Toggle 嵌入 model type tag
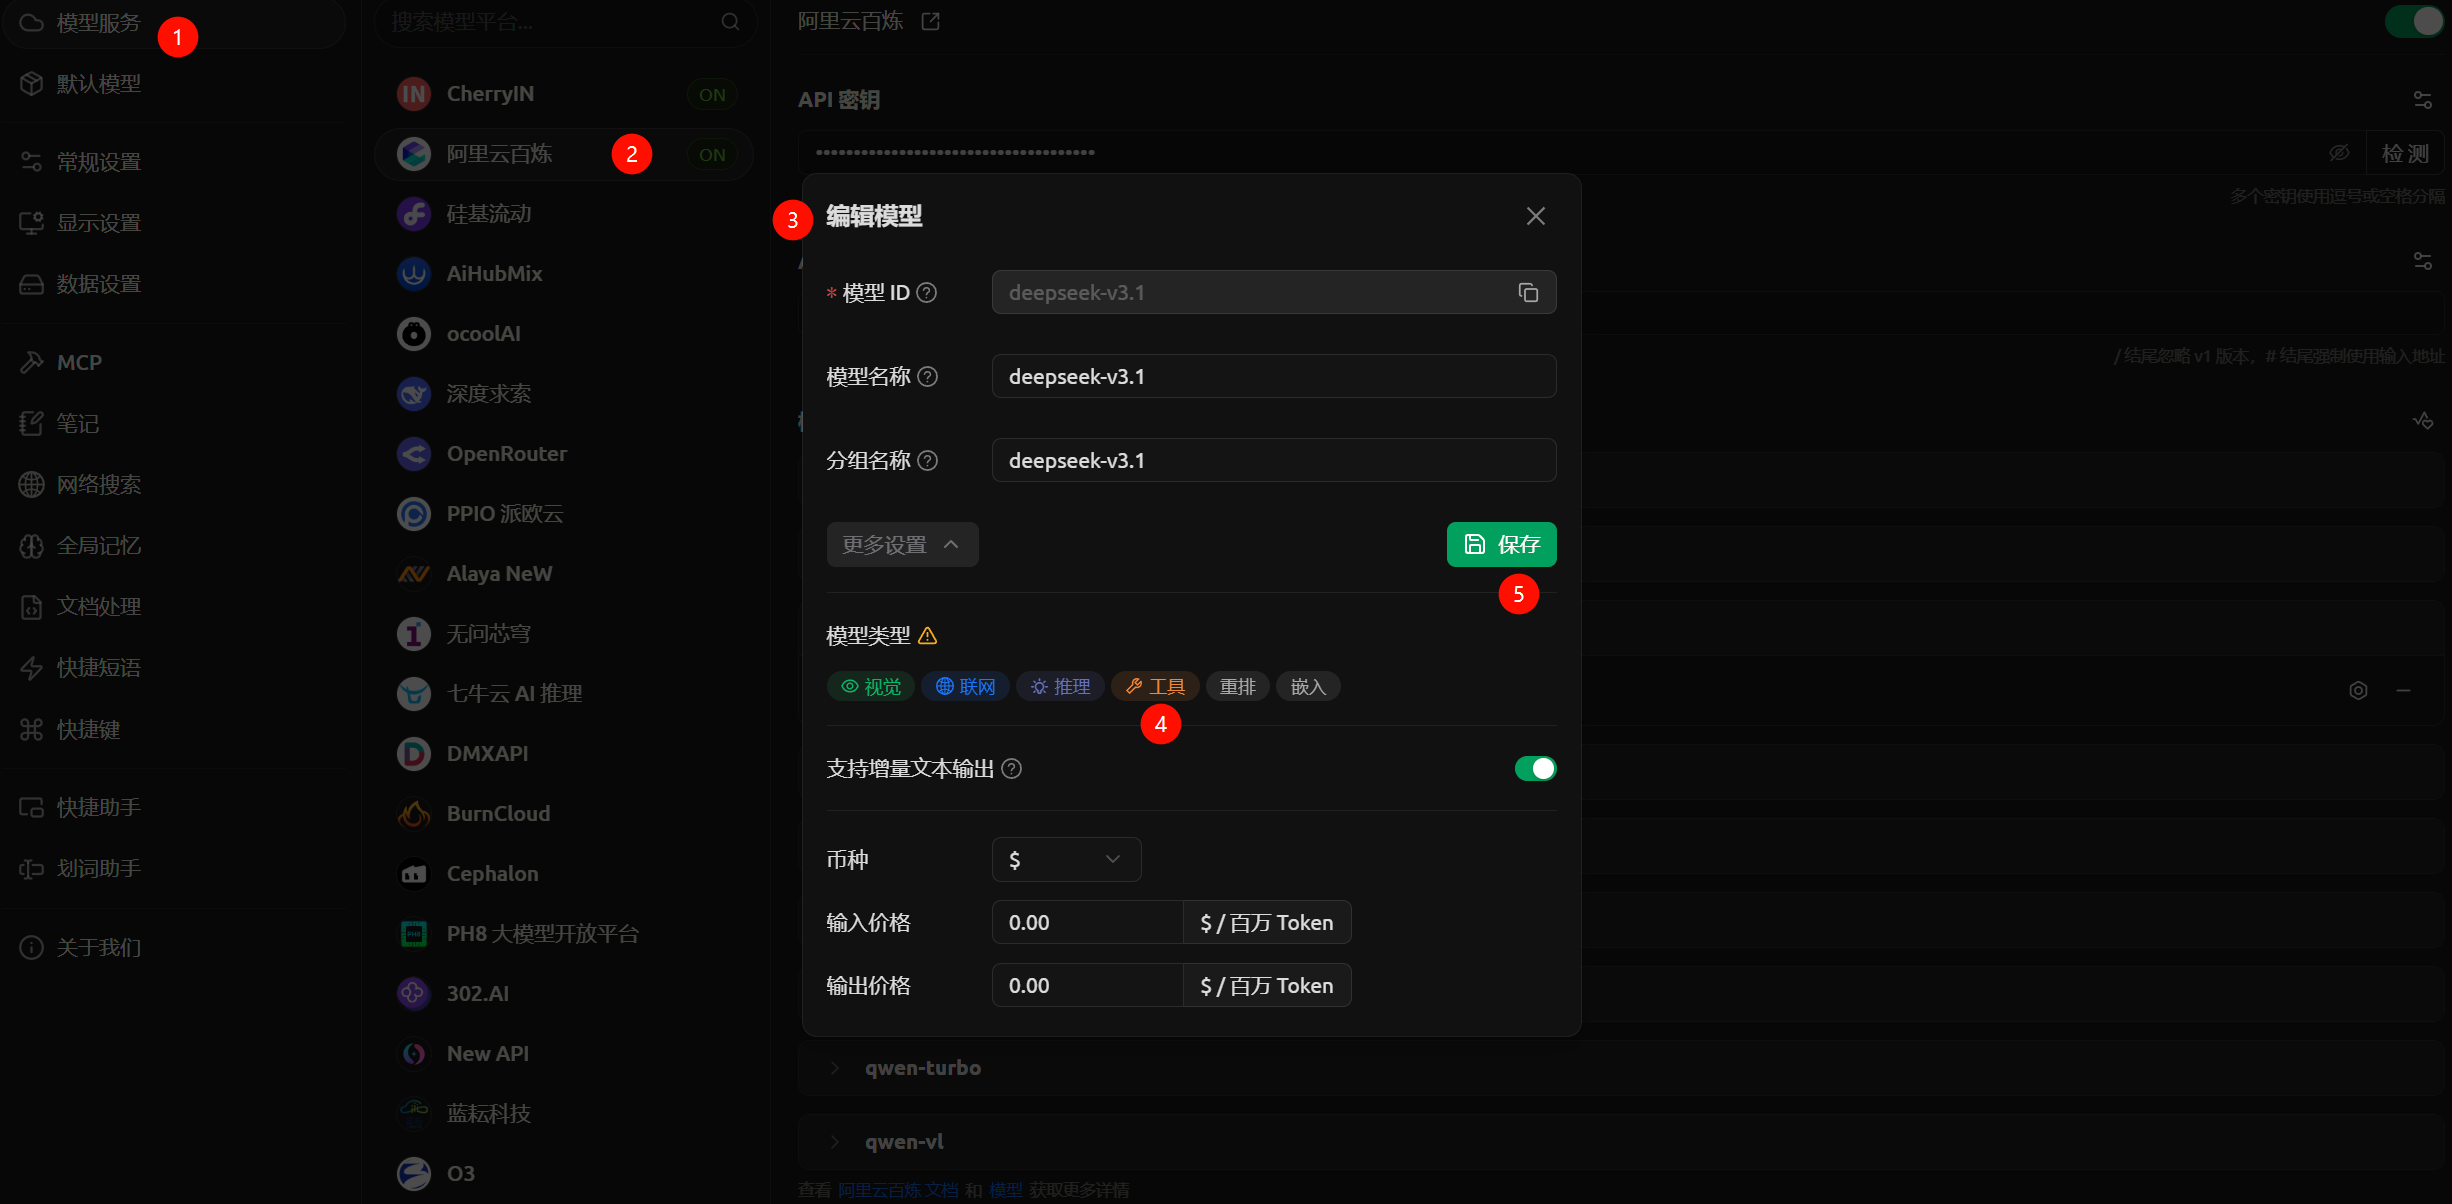The width and height of the screenshot is (2452, 1204). pos(1308,686)
